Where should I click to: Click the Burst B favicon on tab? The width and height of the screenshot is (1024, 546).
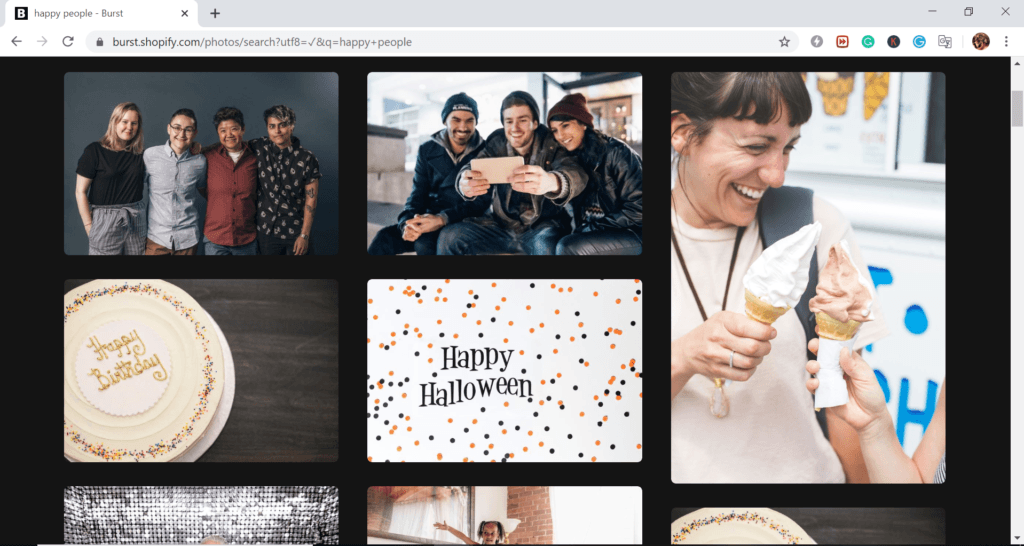coord(21,13)
